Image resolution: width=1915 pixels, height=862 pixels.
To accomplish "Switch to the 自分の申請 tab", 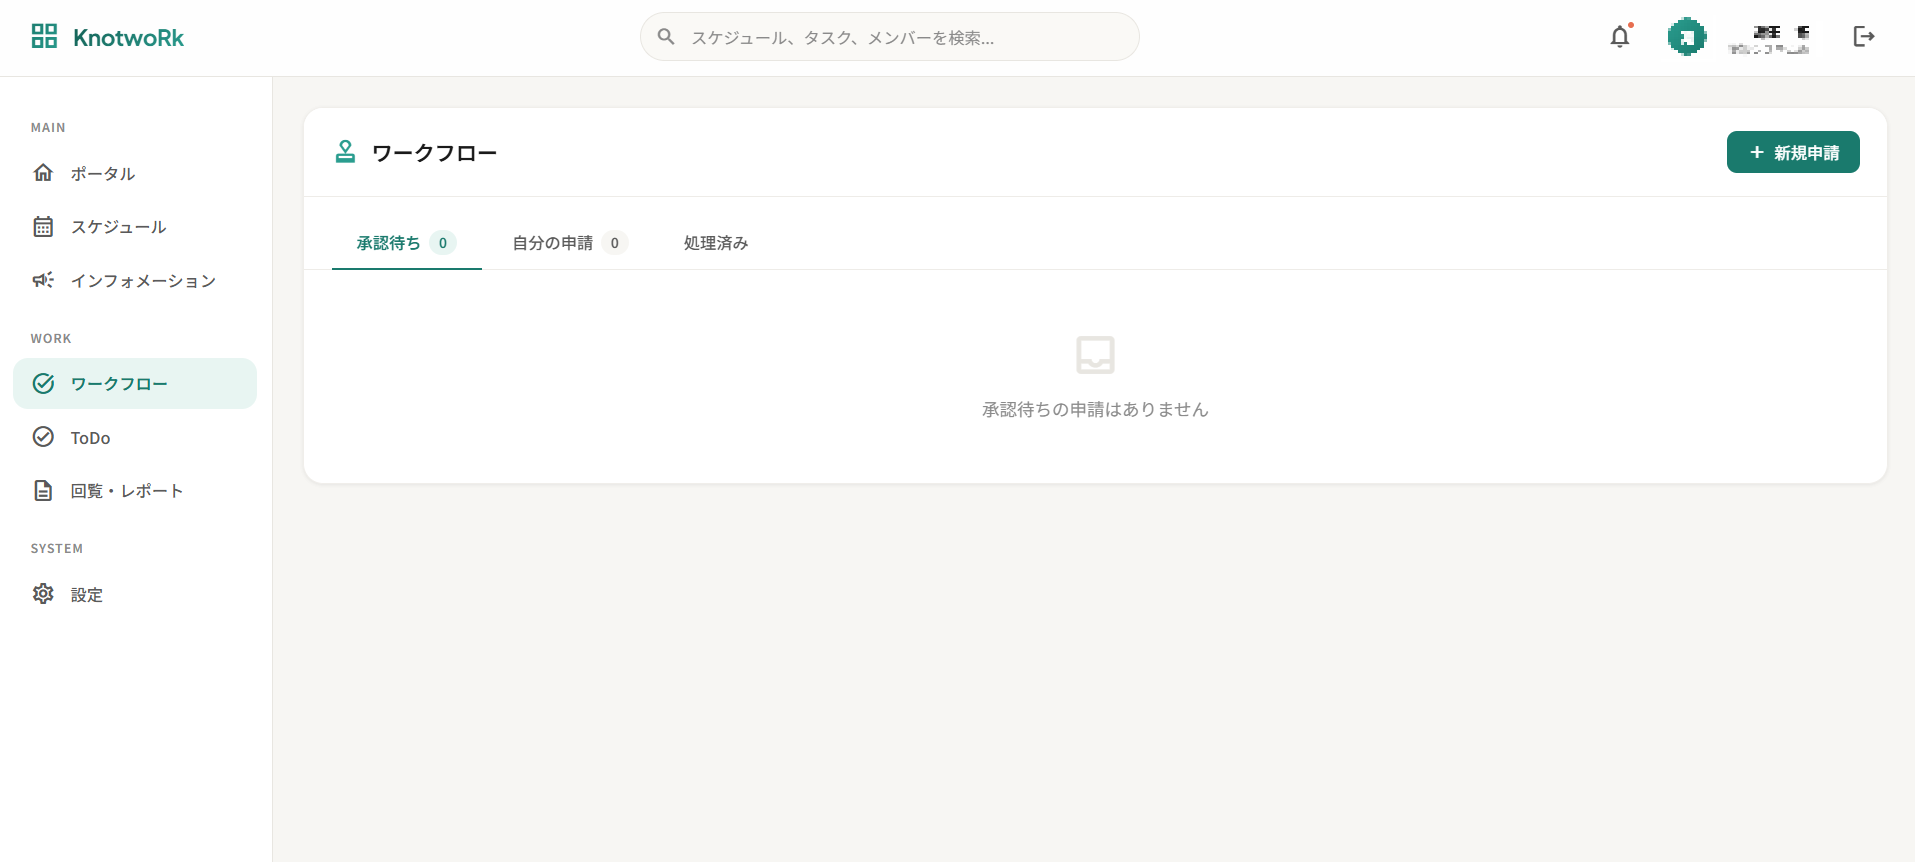I will coord(568,243).
